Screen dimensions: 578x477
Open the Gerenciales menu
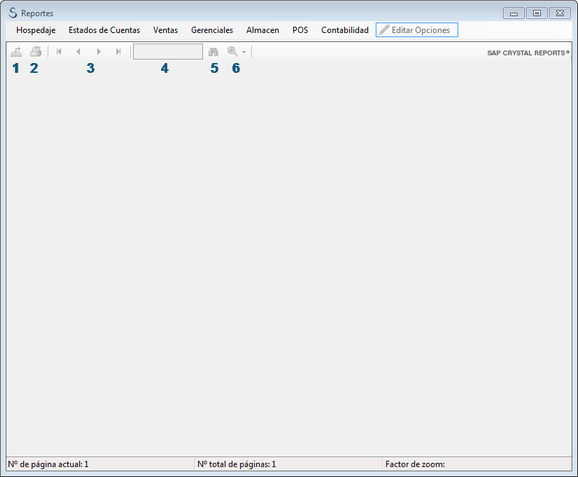[212, 30]
